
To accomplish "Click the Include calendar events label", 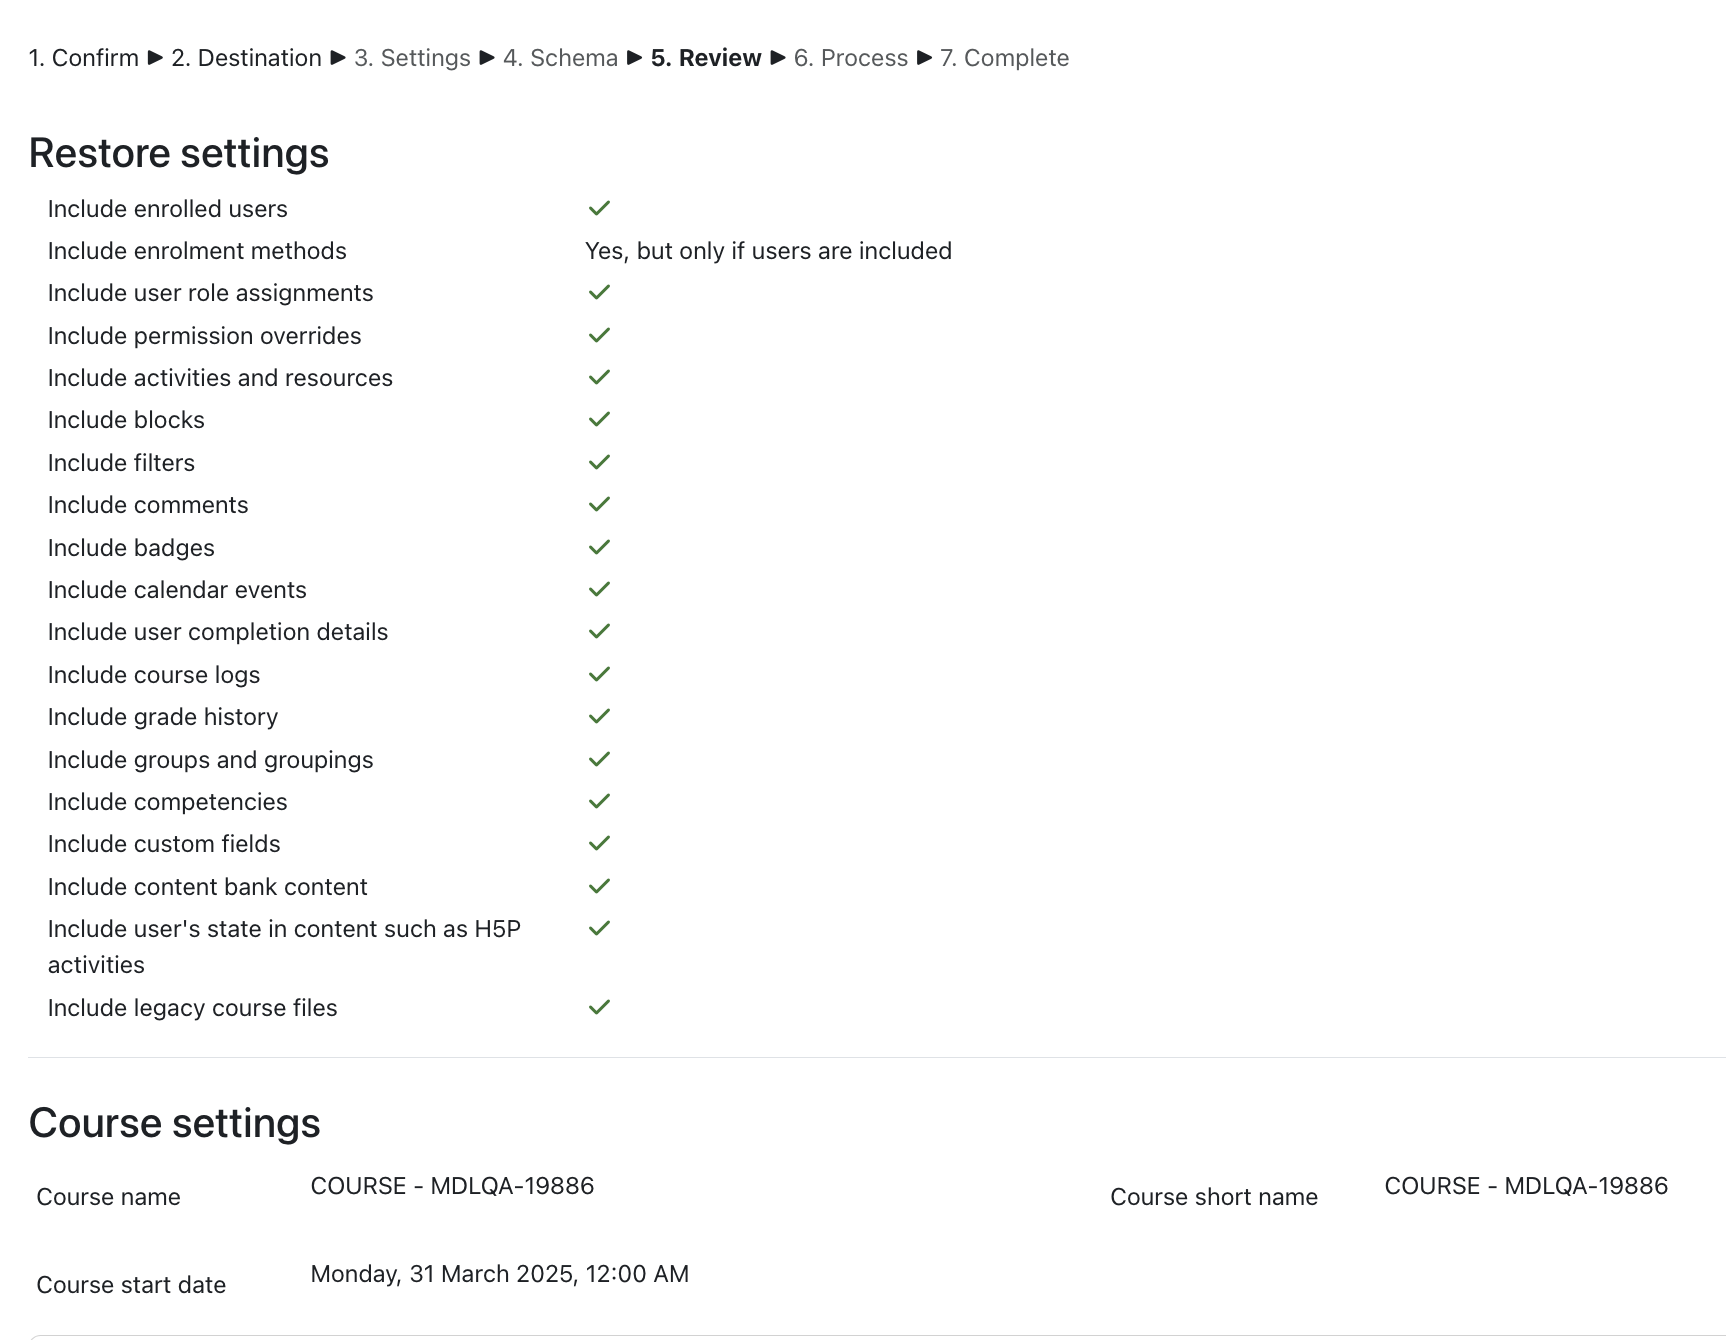I will [177, 590].
